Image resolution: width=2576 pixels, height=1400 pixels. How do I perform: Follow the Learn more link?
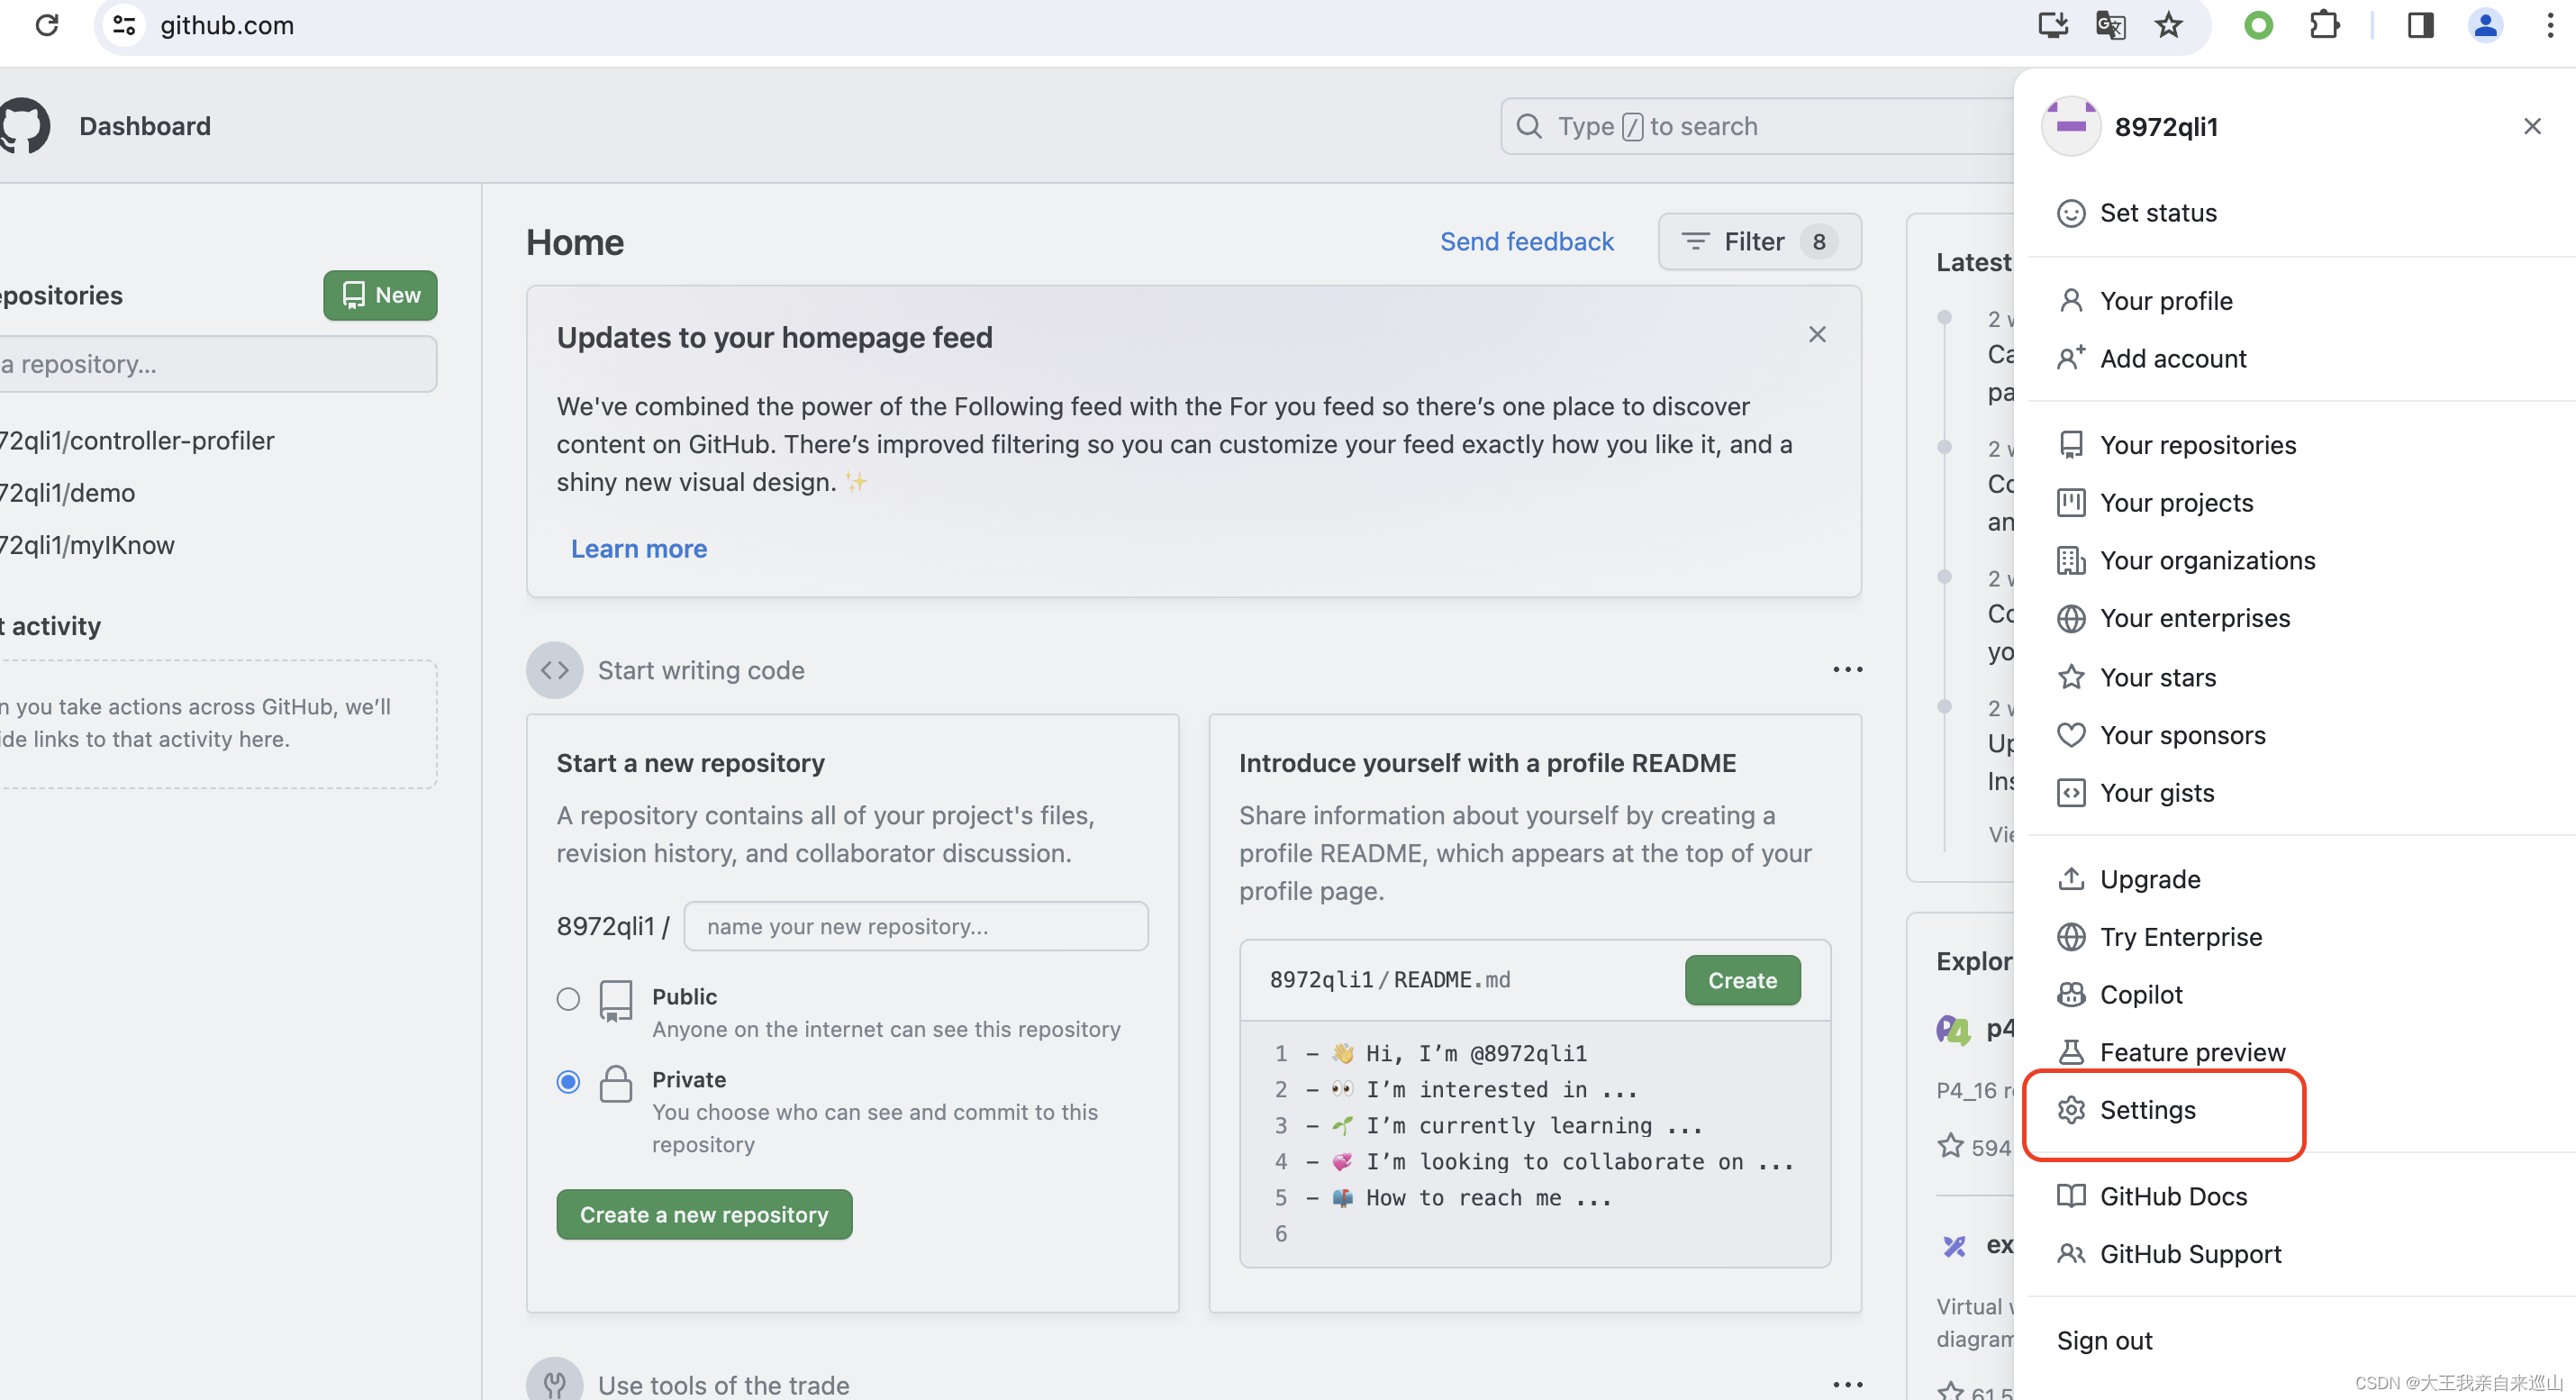pyautogui.click(x=638, y=548)
